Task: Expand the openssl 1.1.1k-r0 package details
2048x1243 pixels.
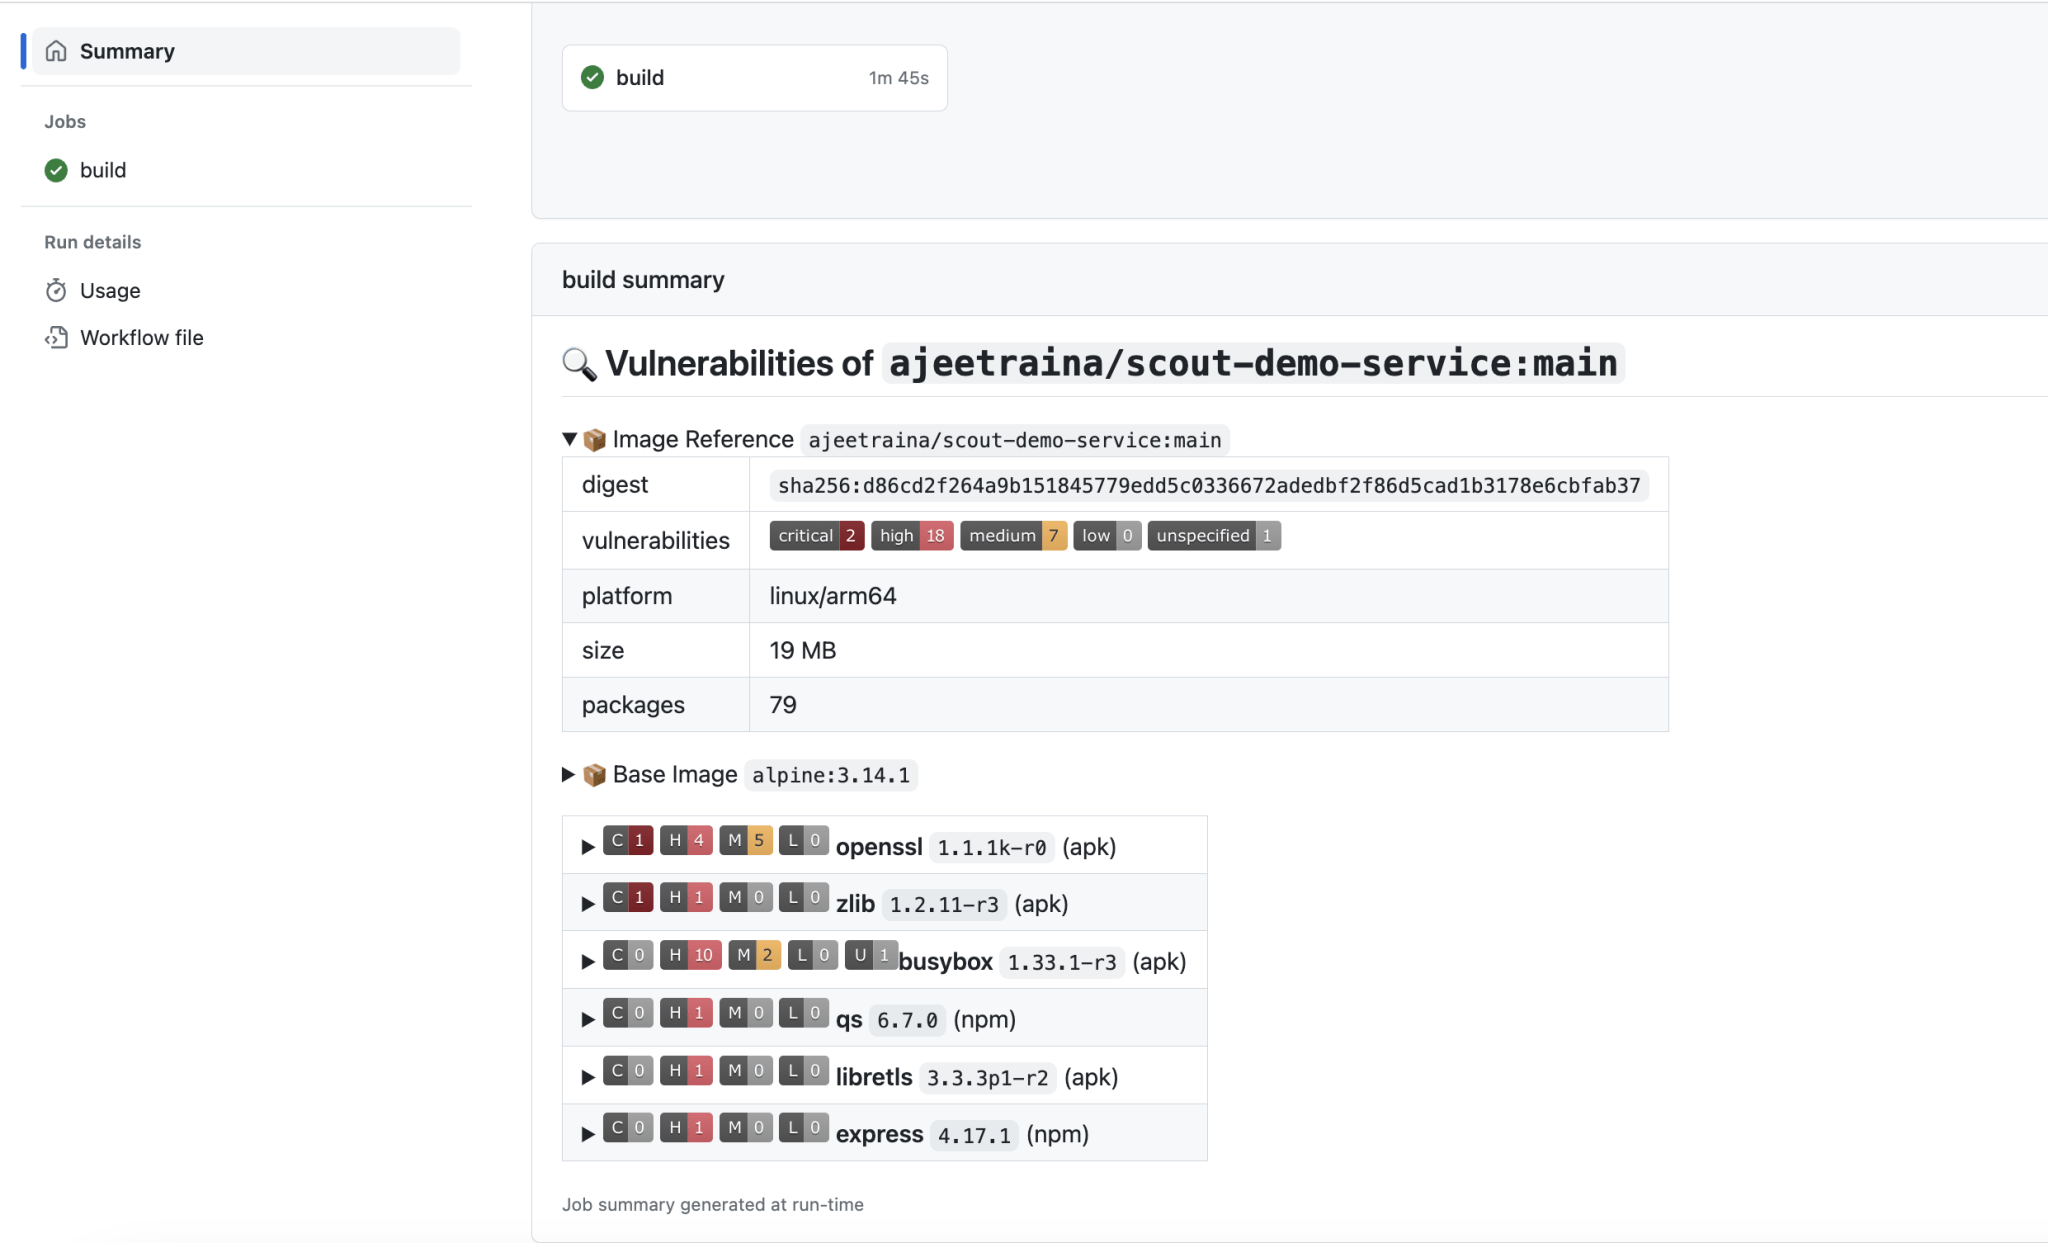Action: point(588,846)
